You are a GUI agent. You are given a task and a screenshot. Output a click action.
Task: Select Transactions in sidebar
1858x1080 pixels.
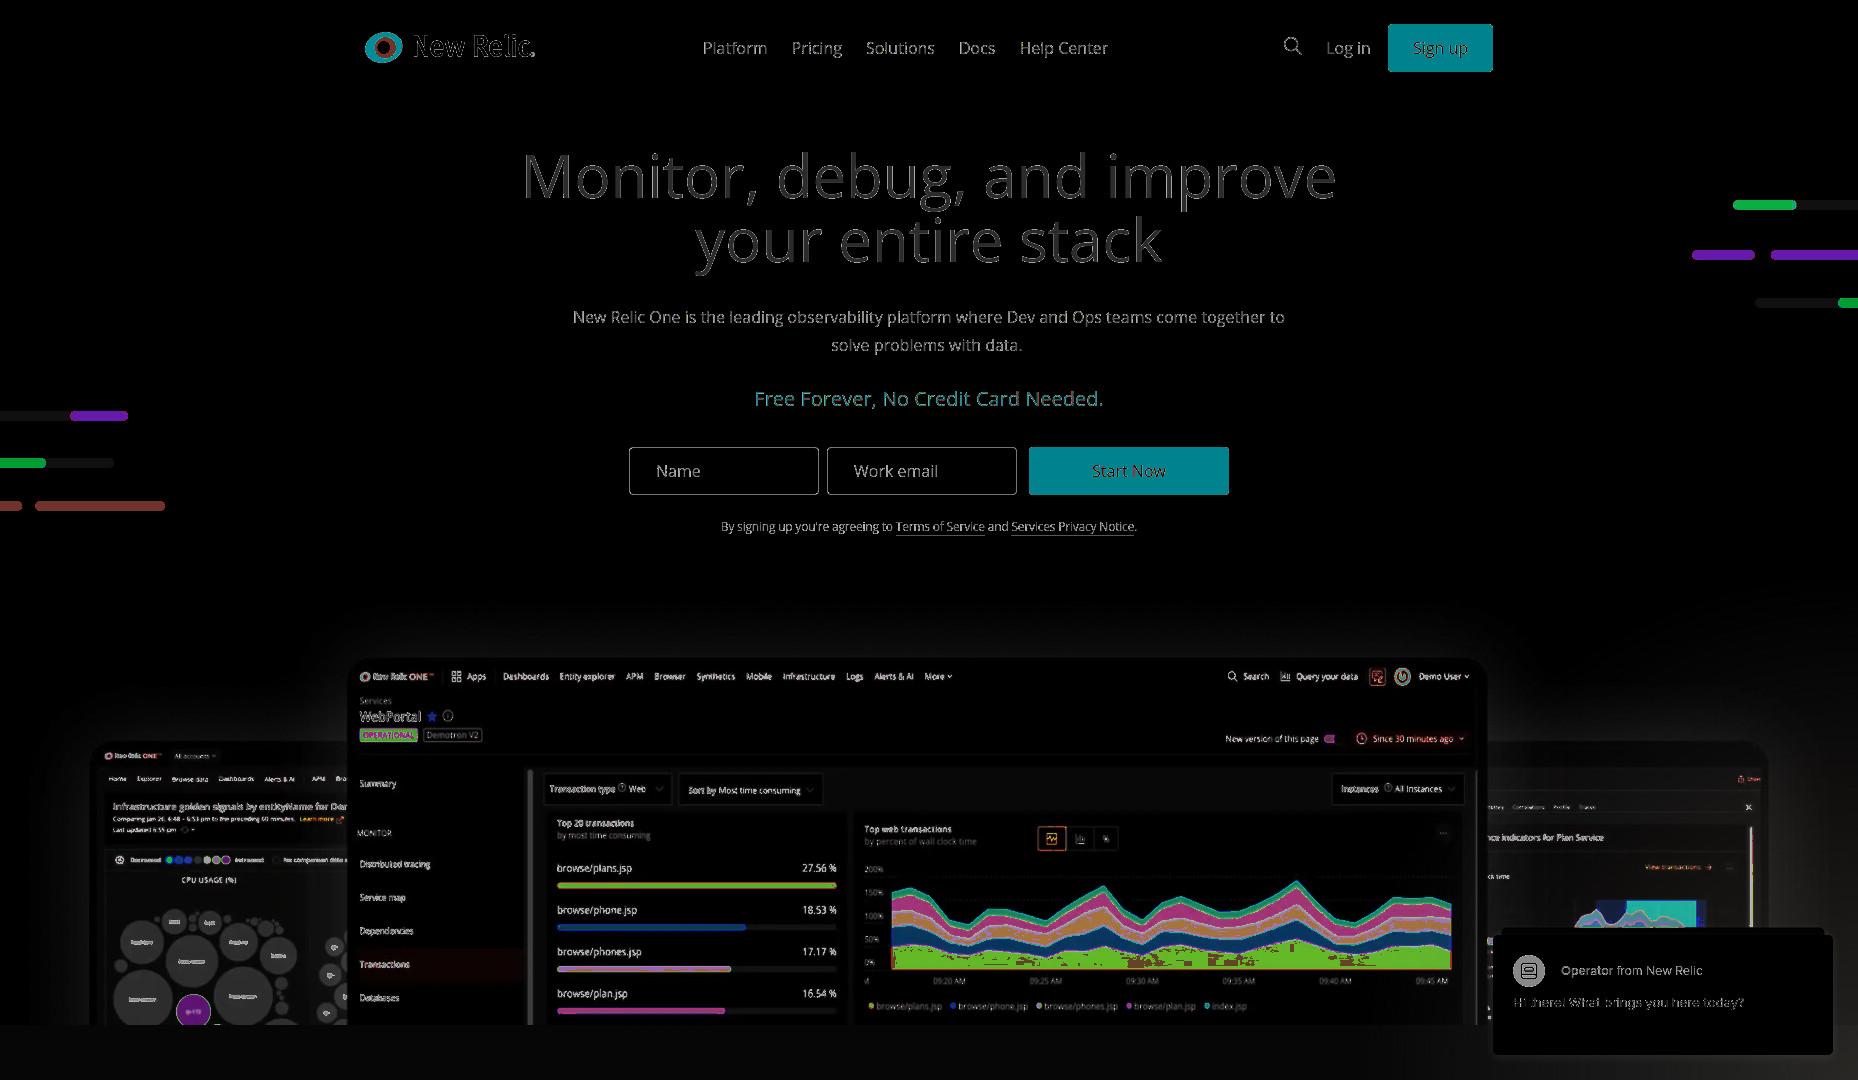click(384, 965)
